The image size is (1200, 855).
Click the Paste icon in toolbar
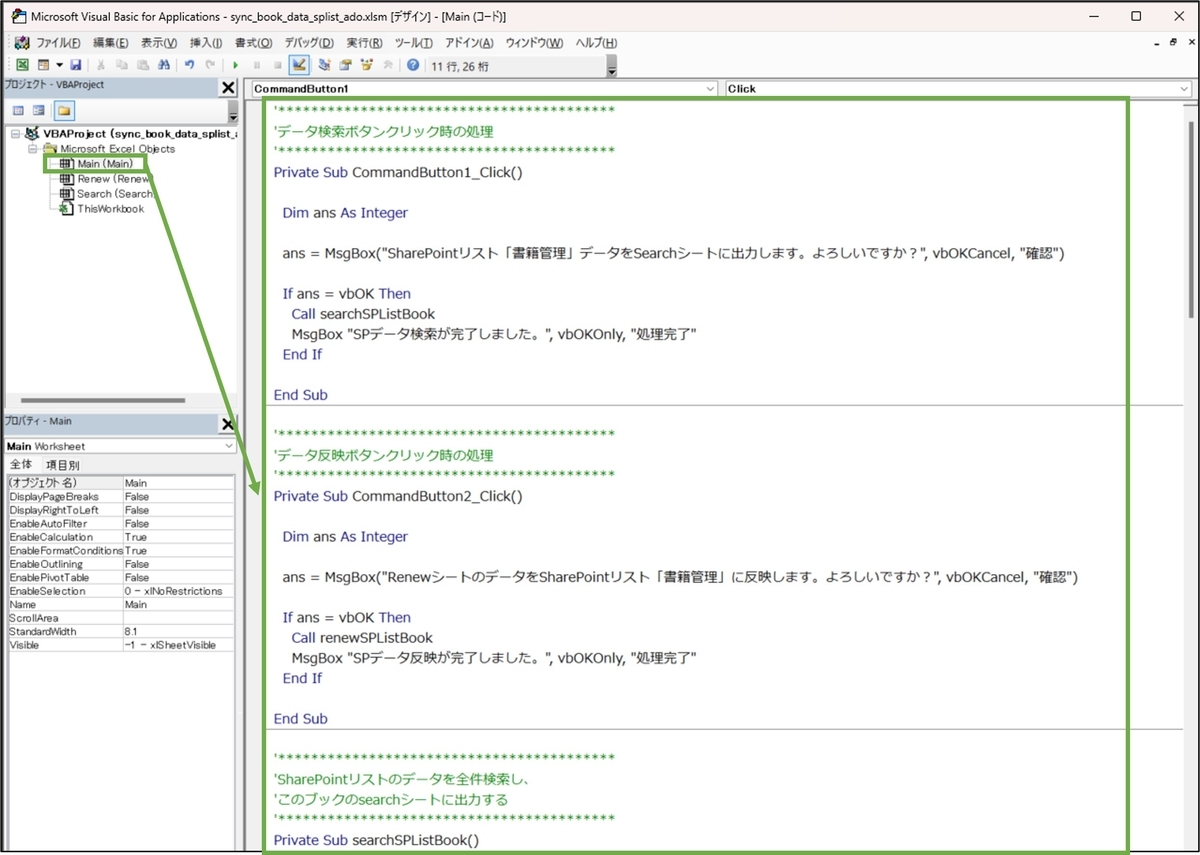(x=143, y=65)
